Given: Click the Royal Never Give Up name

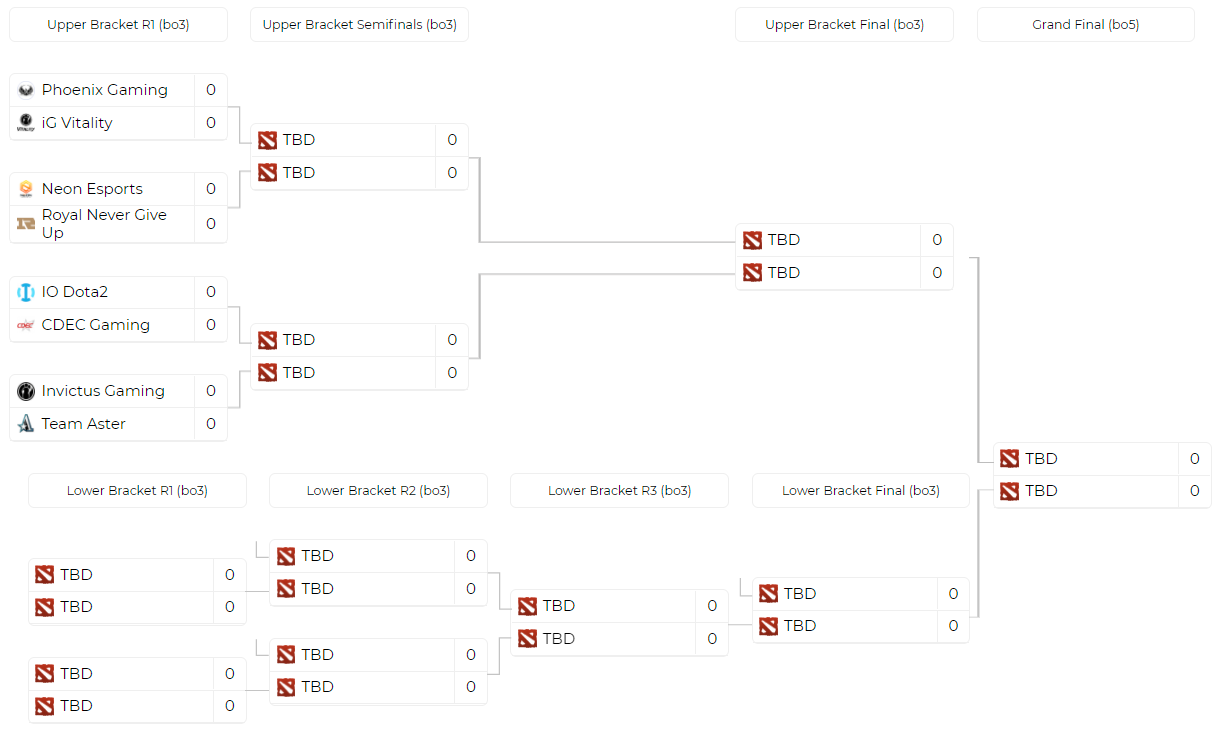Looking at the screenshot, I should point(104,224).
